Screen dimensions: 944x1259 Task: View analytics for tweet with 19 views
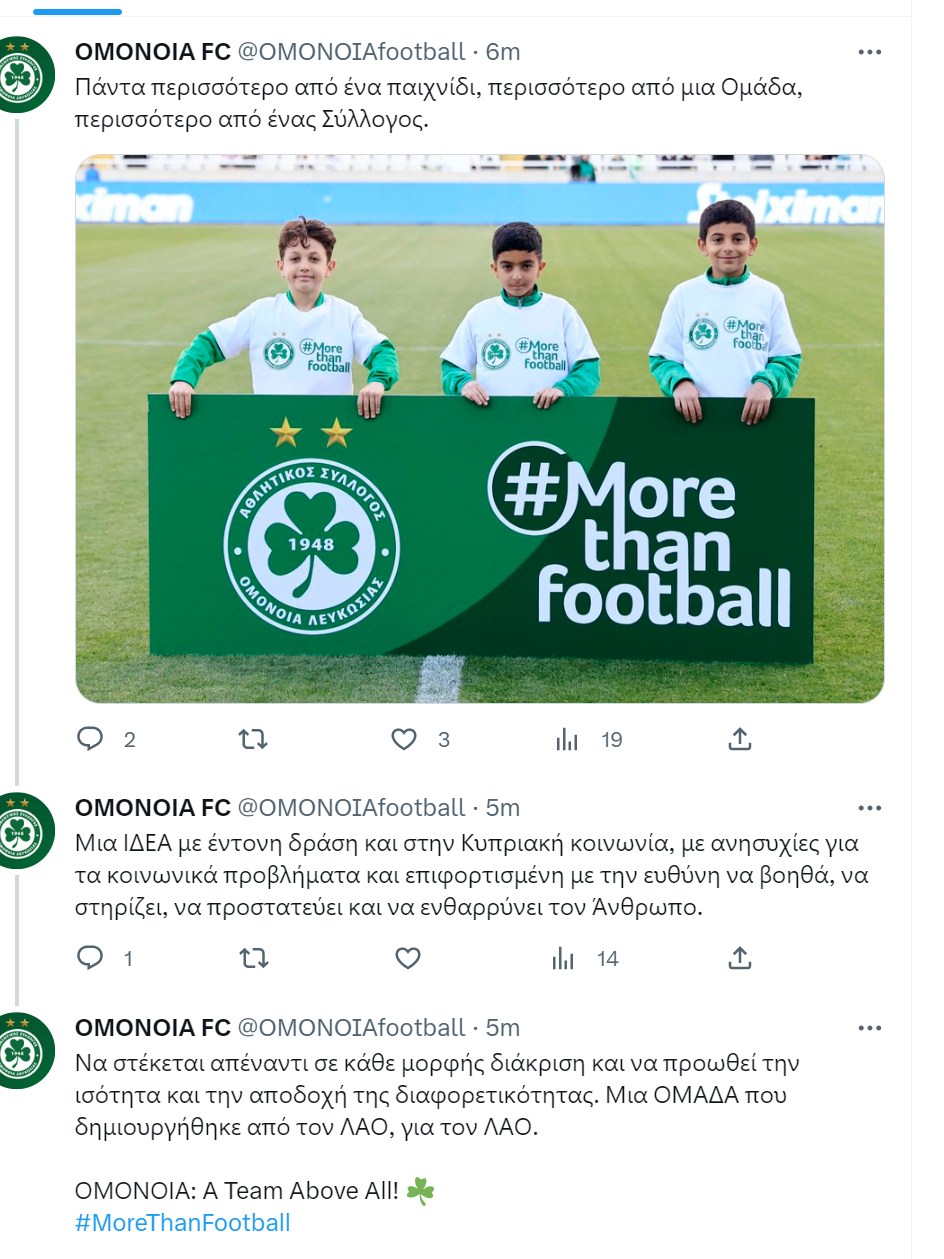(567, 739)
